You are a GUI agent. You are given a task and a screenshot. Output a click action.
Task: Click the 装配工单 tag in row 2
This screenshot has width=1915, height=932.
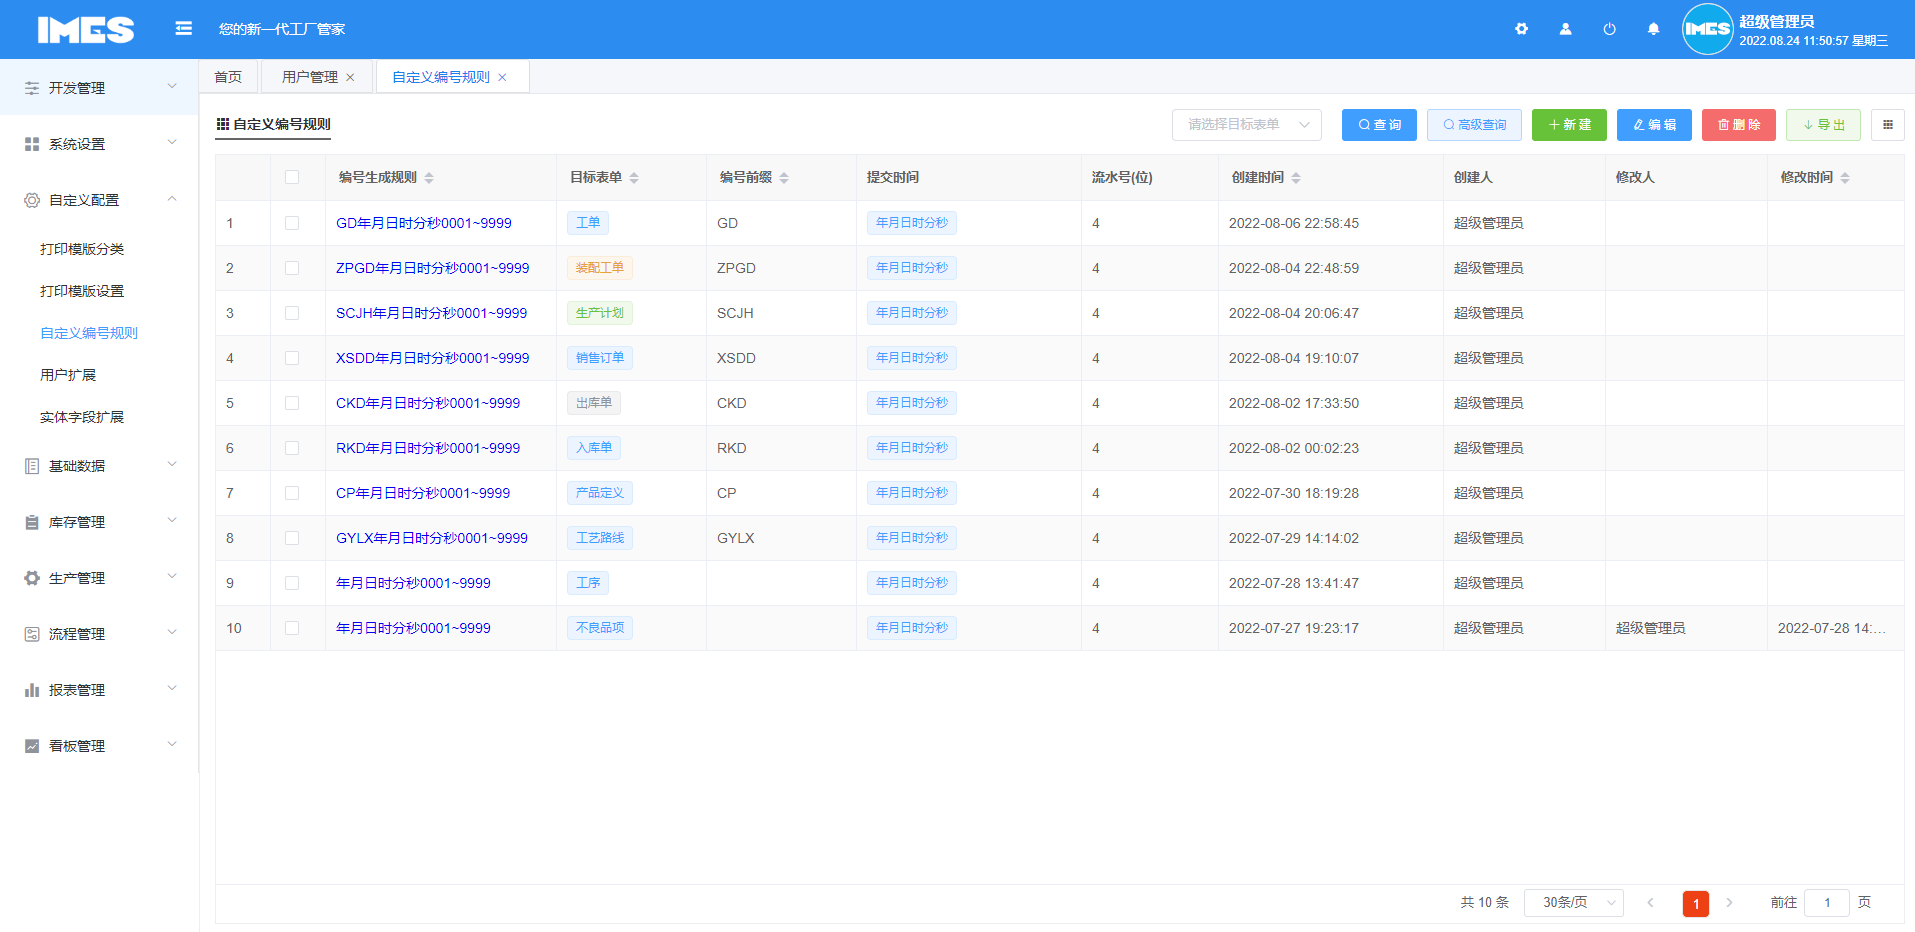[600, 268]
